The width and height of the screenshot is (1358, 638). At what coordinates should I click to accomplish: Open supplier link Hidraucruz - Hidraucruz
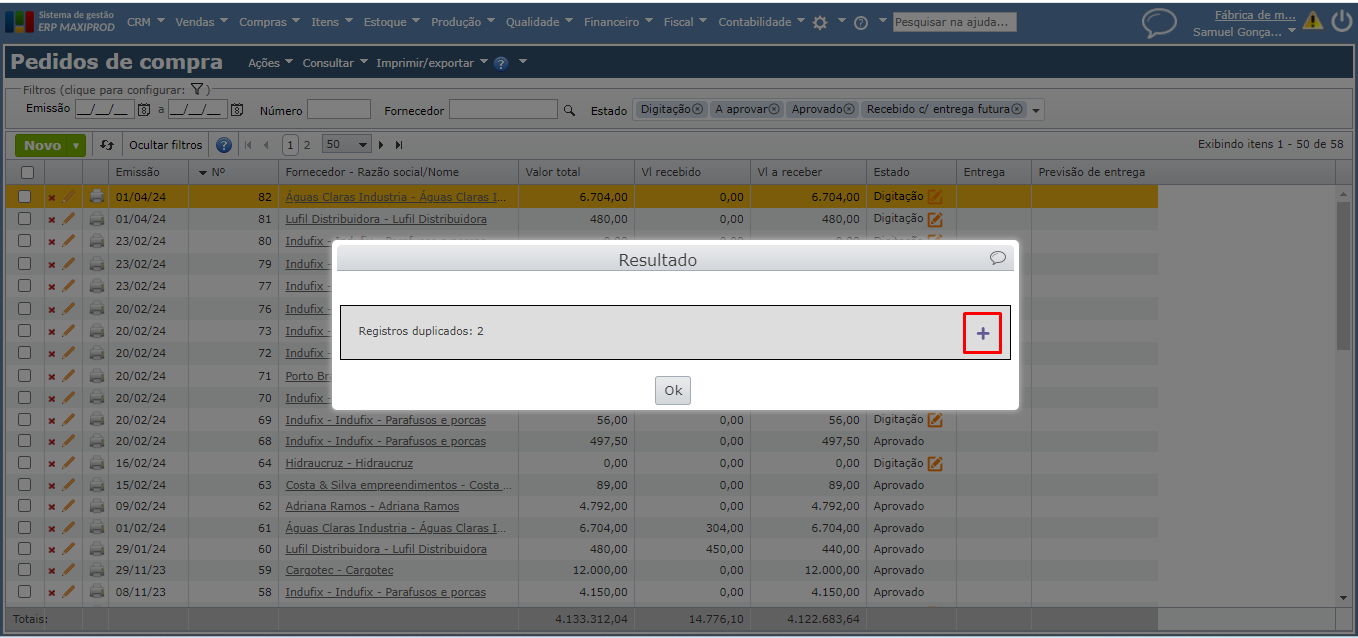pyautogui.click(x=349, y=463)
